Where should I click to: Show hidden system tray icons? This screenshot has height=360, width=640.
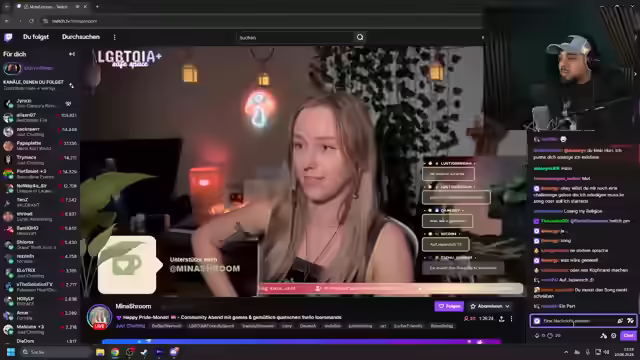(566, 352)
